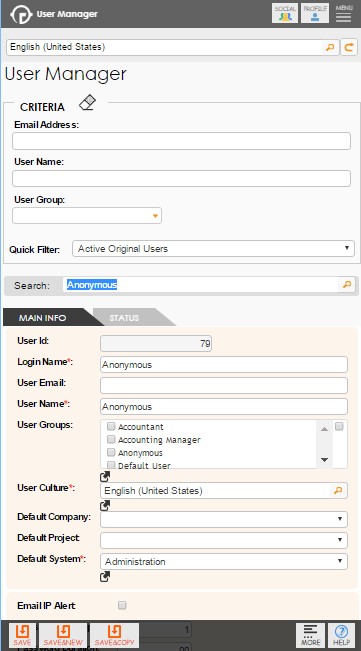
Task: Open the User Group criteria dropdown
Action: [87, 216]
